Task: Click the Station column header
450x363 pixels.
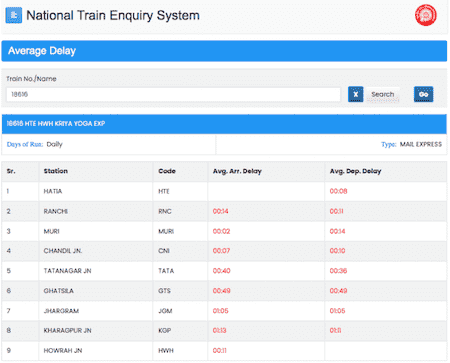Action: pos(56,171)
